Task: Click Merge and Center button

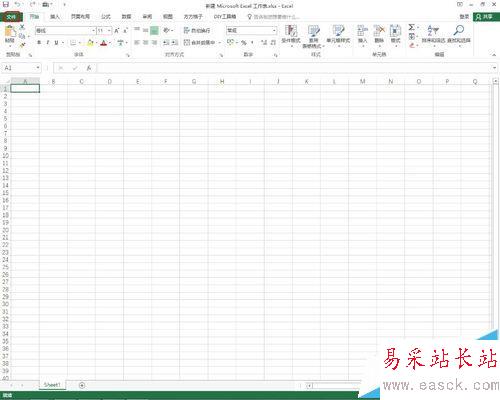Action: pos(200,43)
